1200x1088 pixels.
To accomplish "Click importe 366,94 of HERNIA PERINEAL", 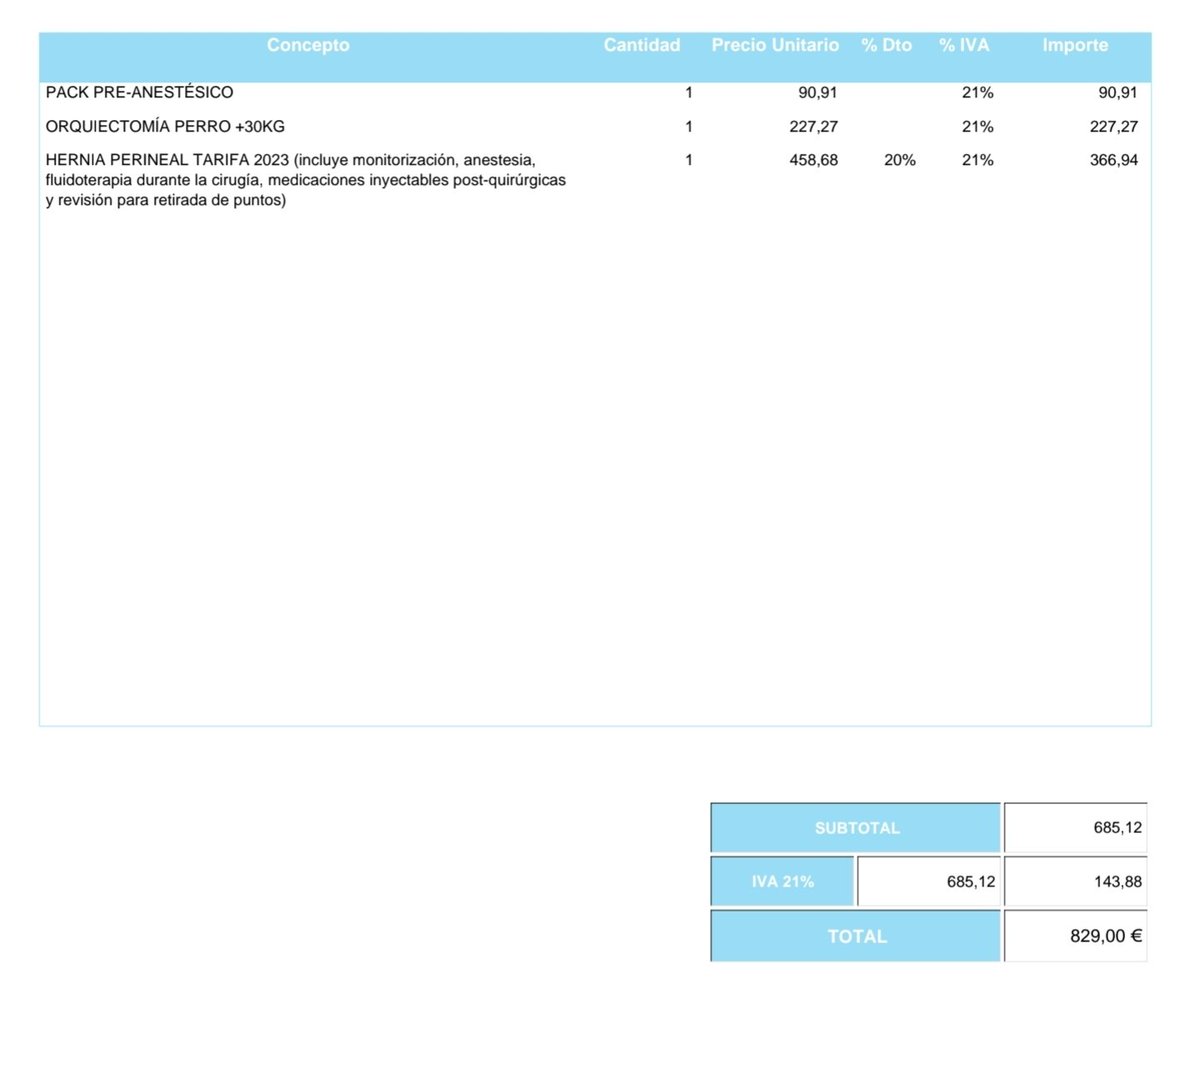I will [1114, 160].
